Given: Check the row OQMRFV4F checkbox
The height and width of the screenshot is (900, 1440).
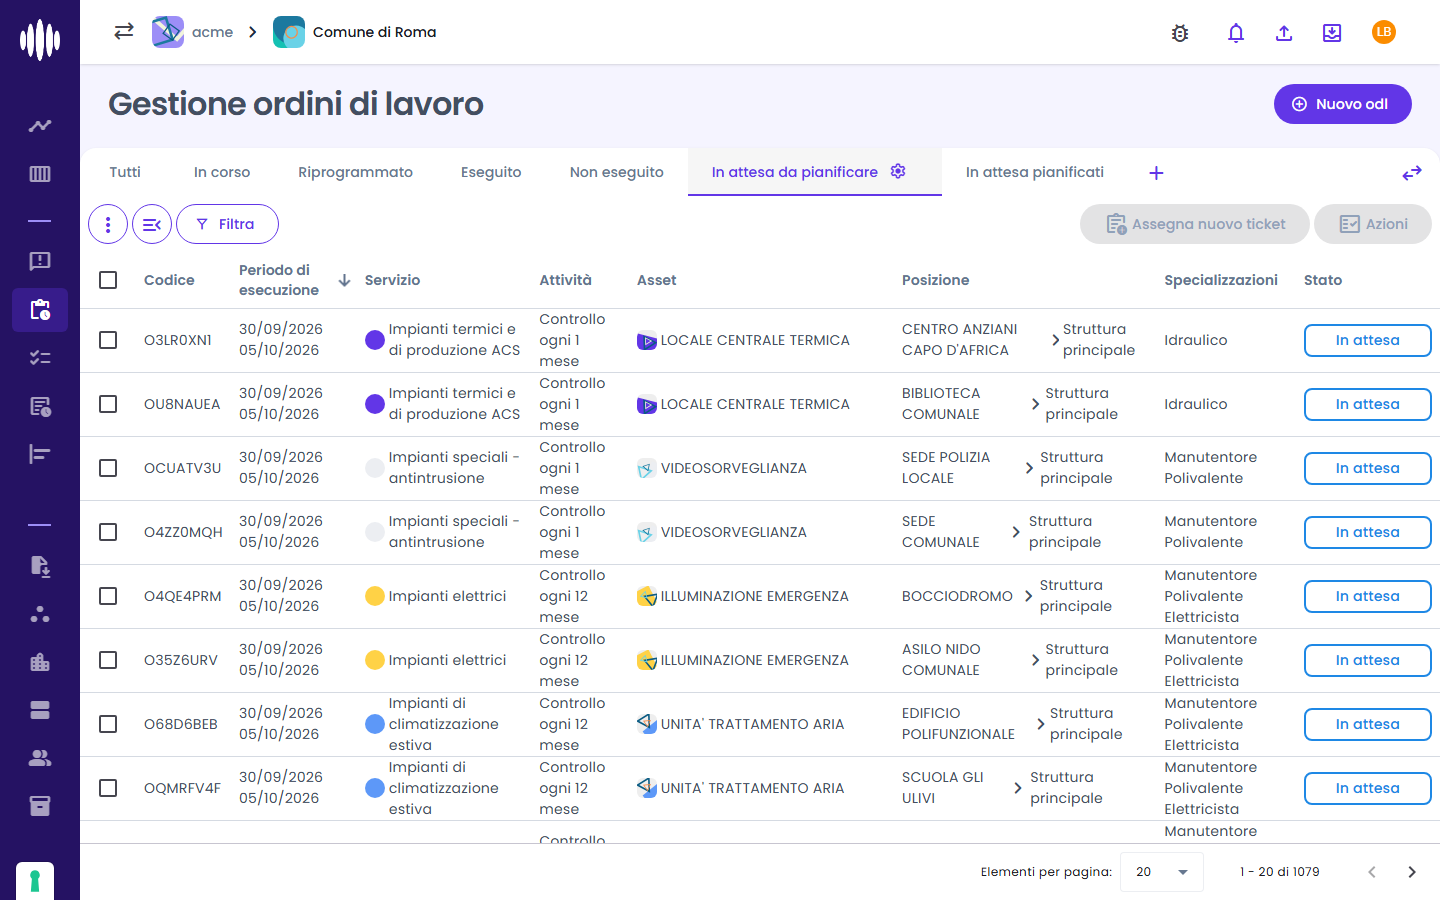Looking at the screenshot, I should [x=108, y=788].
